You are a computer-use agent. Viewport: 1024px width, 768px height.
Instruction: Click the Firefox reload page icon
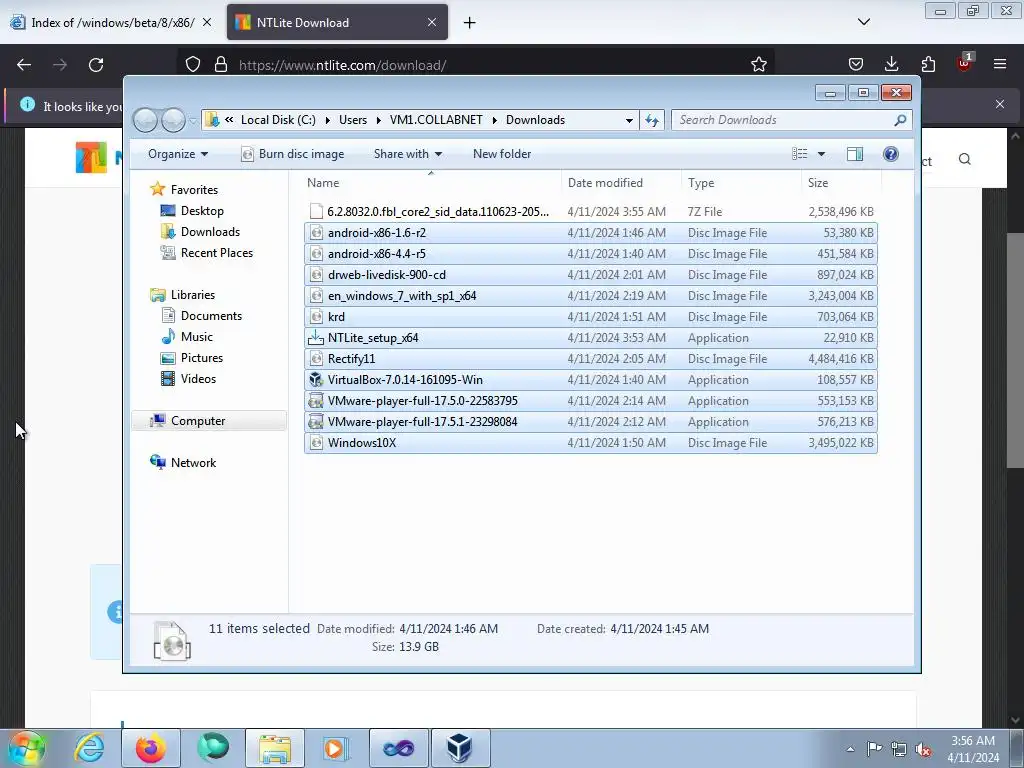click(96, 65)
